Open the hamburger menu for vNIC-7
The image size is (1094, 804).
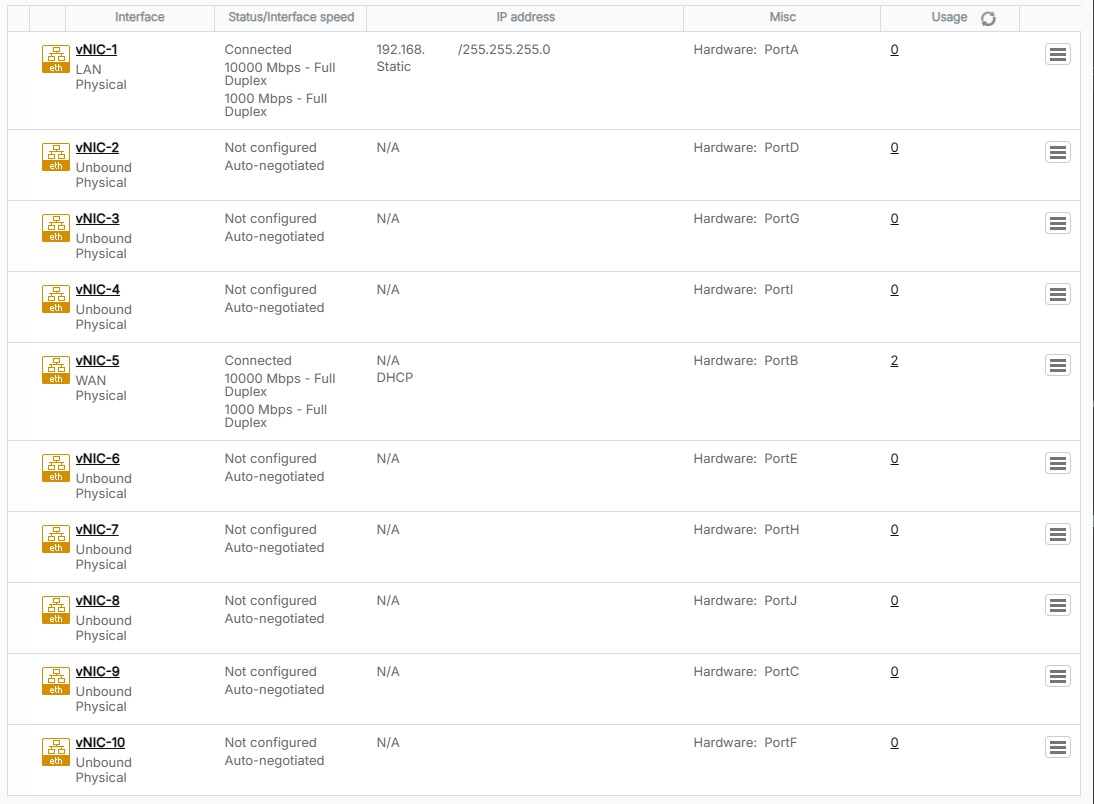click(1057, 535)
